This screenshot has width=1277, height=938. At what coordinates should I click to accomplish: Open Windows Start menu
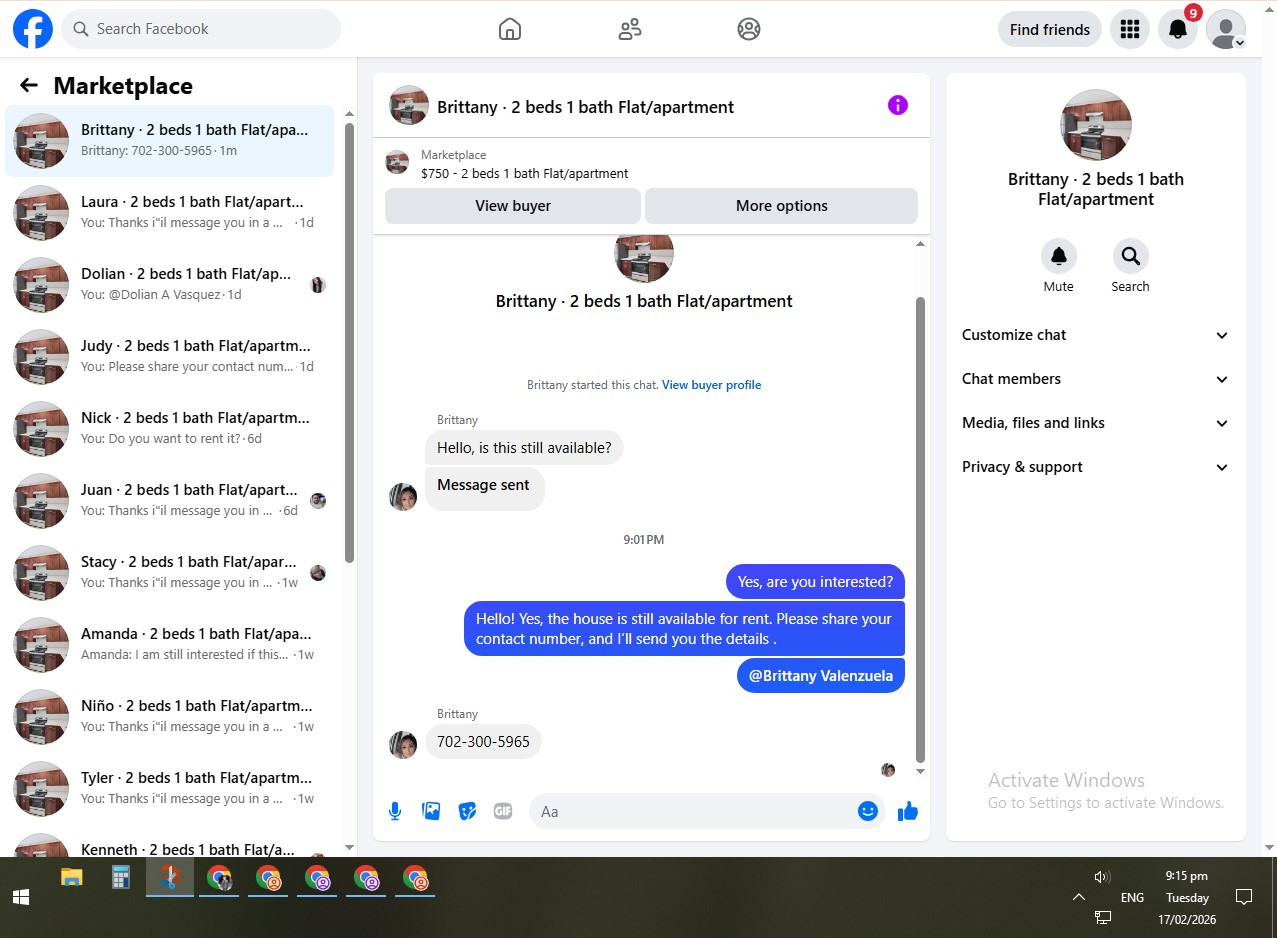point(21,897)
